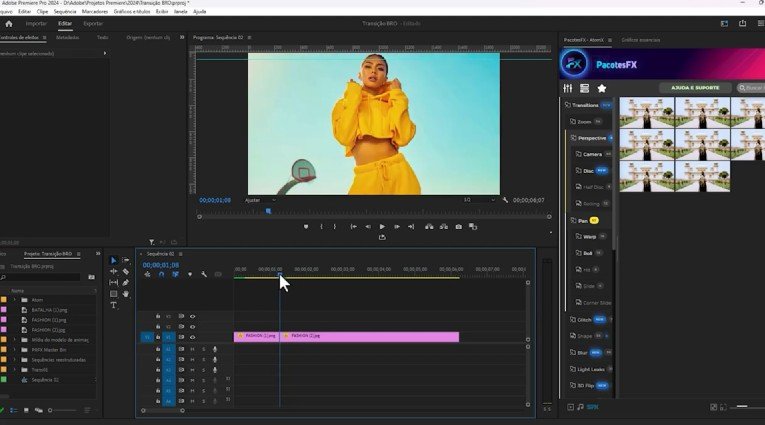
Task: Click the PacotesFX sliders settings icon
Action: click(568, 88)
